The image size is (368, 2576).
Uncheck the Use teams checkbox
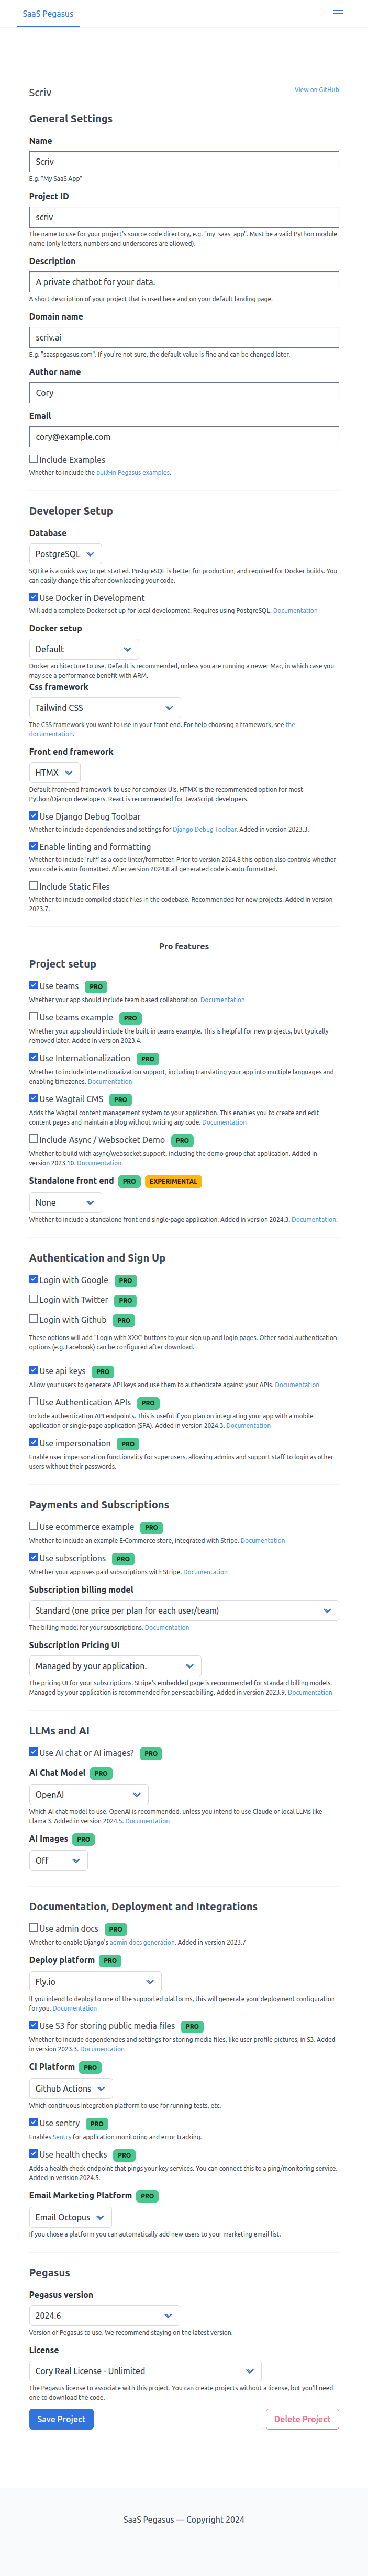pyautogui.click(x=34, y=985)
